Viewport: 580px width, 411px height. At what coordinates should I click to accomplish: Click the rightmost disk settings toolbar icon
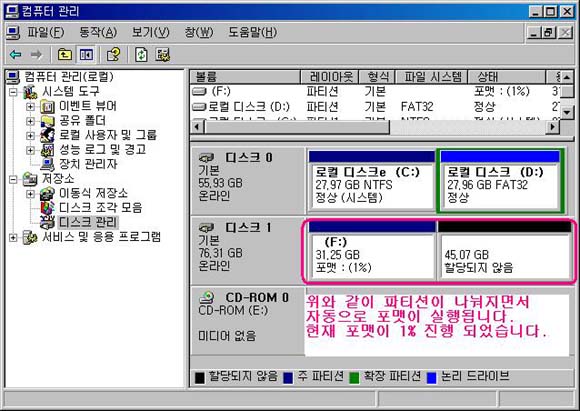pos(162,55)
